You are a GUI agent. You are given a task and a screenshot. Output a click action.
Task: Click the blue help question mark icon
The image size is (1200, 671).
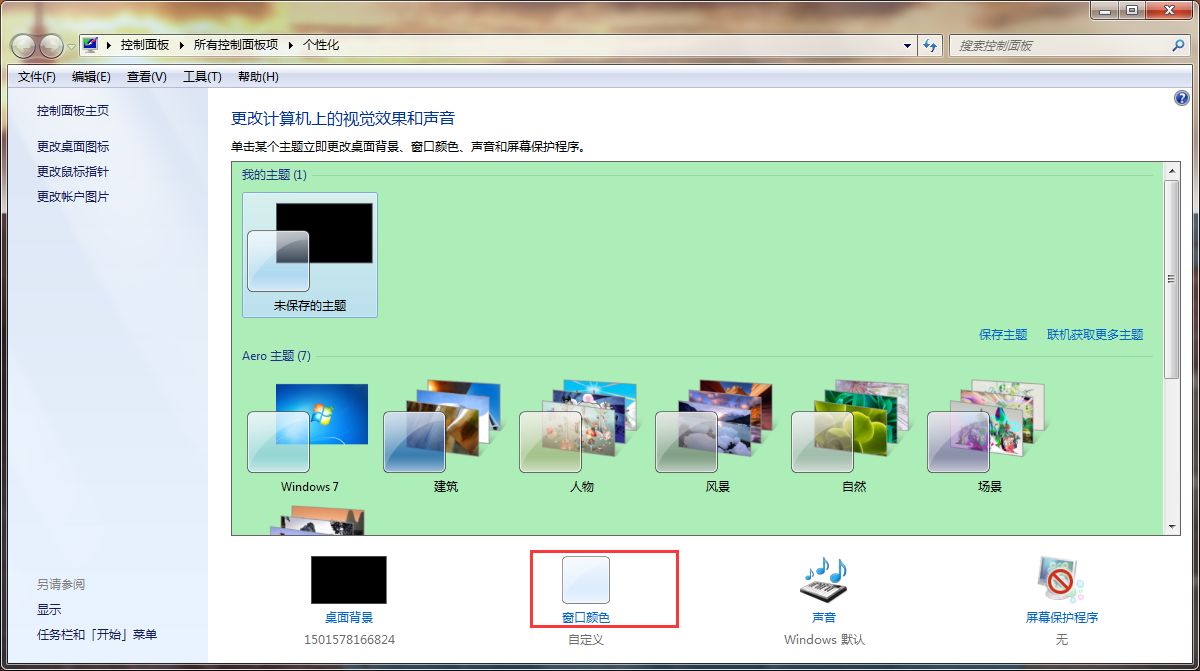(x=1181, y=99)
